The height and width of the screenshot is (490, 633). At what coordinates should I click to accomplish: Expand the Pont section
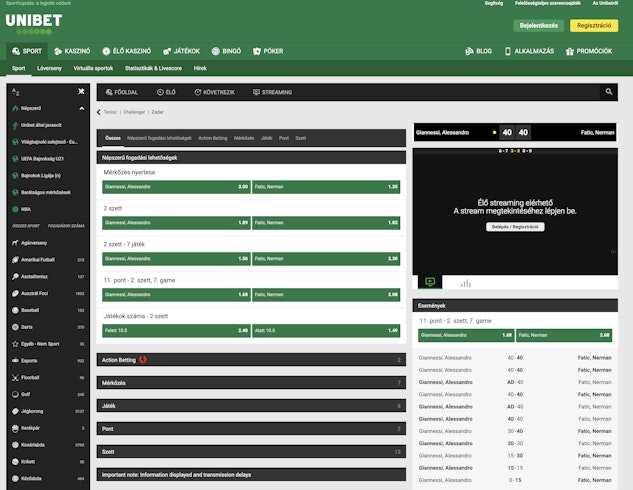251,429
